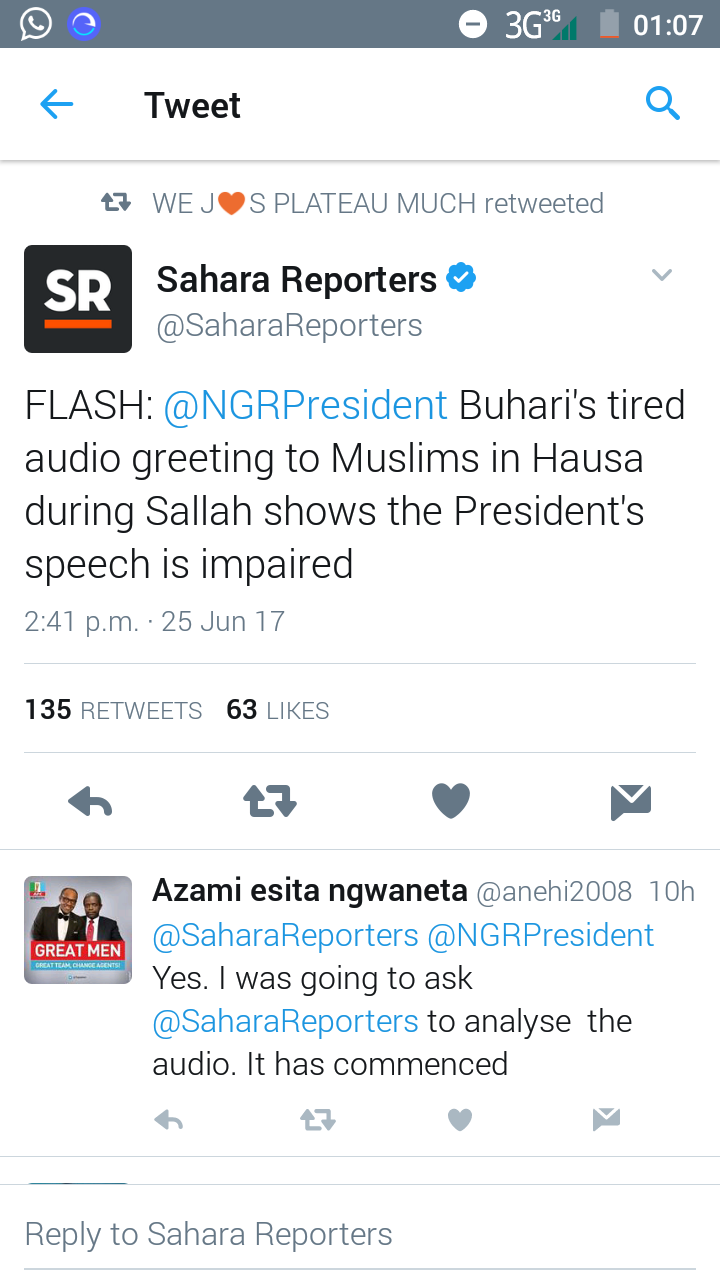
Task: Open the @NGRPresident mention in the tweet
Action: (x=305, y=406)
